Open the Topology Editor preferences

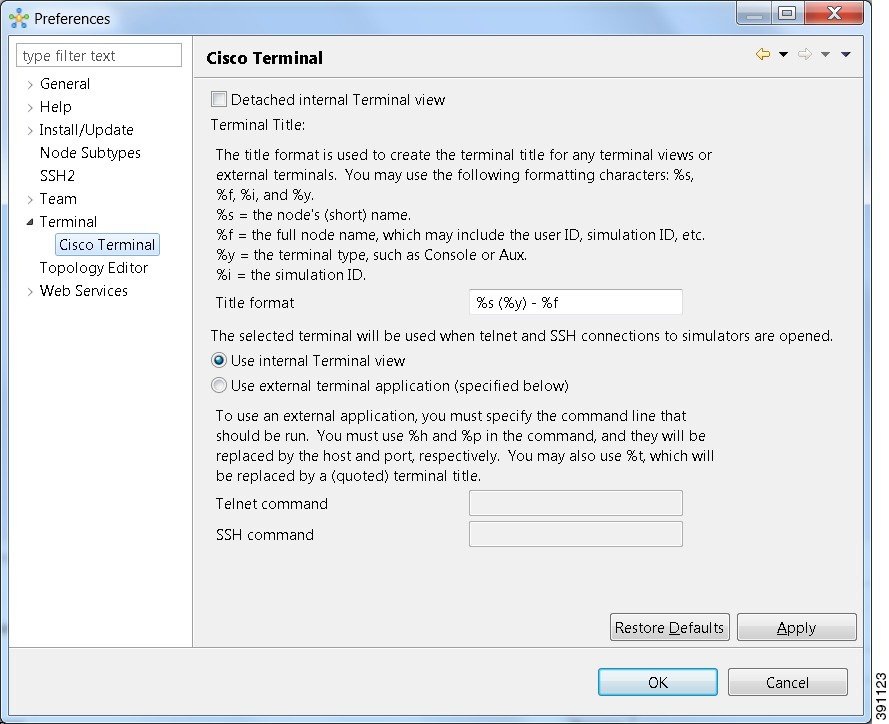click(x=95, y=267)
